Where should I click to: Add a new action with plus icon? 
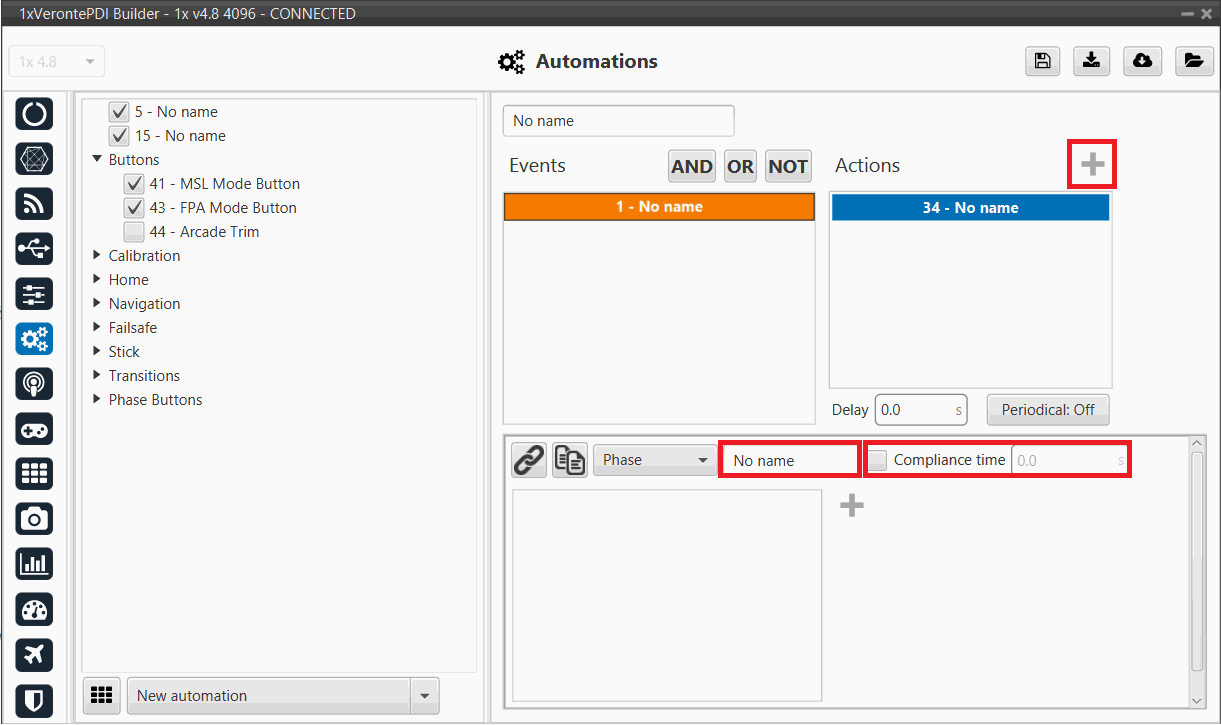[1092, 165]
